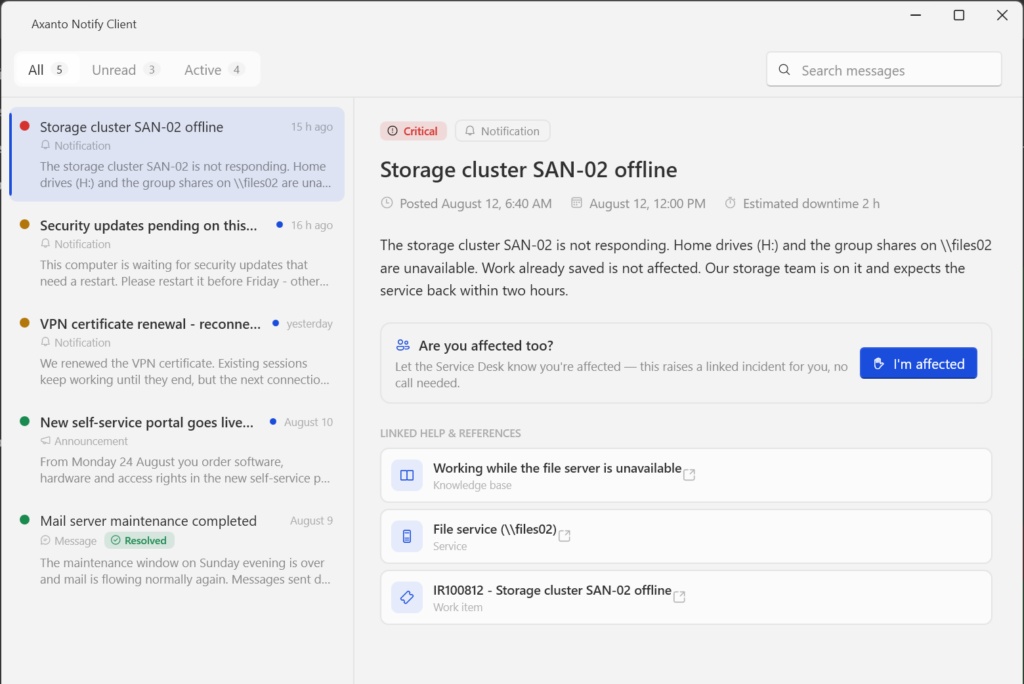Click the I'm affected button

click(x=918, y=363)
